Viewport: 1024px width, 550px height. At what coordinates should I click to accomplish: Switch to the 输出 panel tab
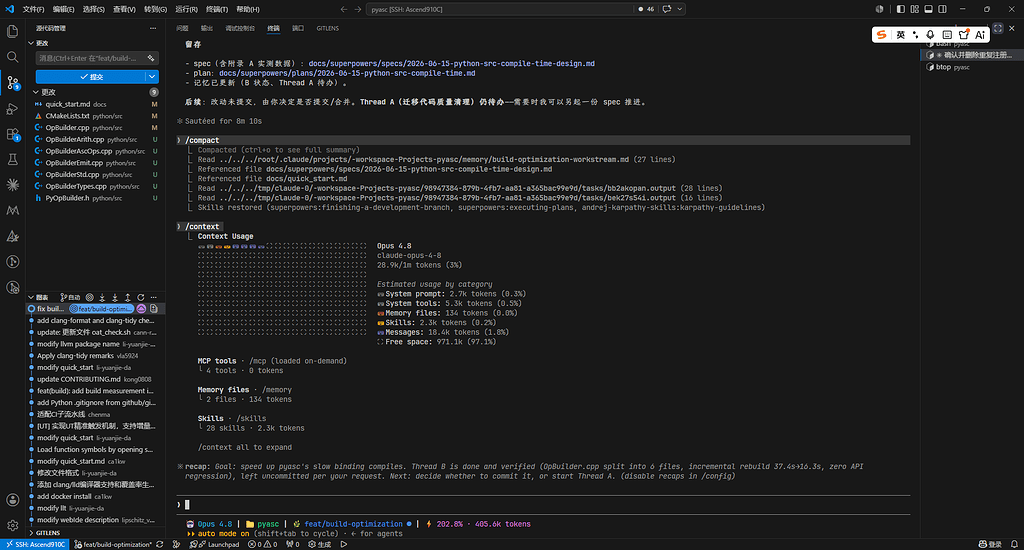point(206,28)
